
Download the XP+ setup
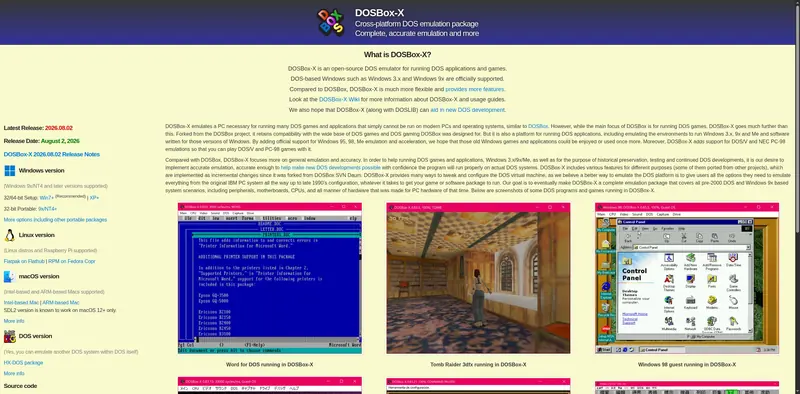click(94, 198)
